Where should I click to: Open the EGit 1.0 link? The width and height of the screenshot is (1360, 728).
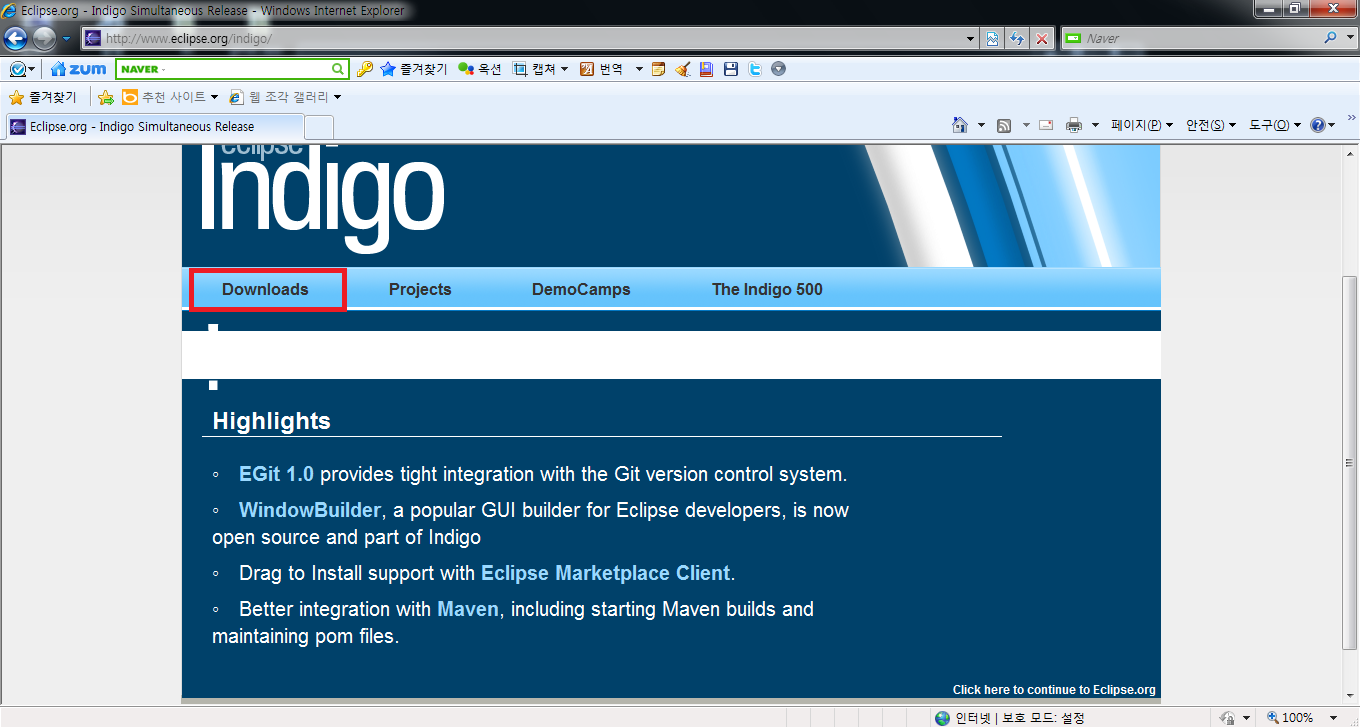coord(276,474)
